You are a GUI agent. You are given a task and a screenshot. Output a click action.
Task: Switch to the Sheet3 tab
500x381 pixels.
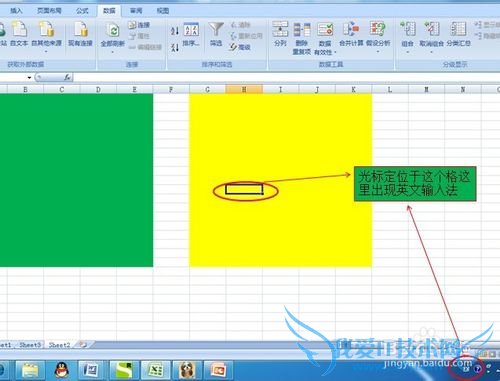(30, 345)
